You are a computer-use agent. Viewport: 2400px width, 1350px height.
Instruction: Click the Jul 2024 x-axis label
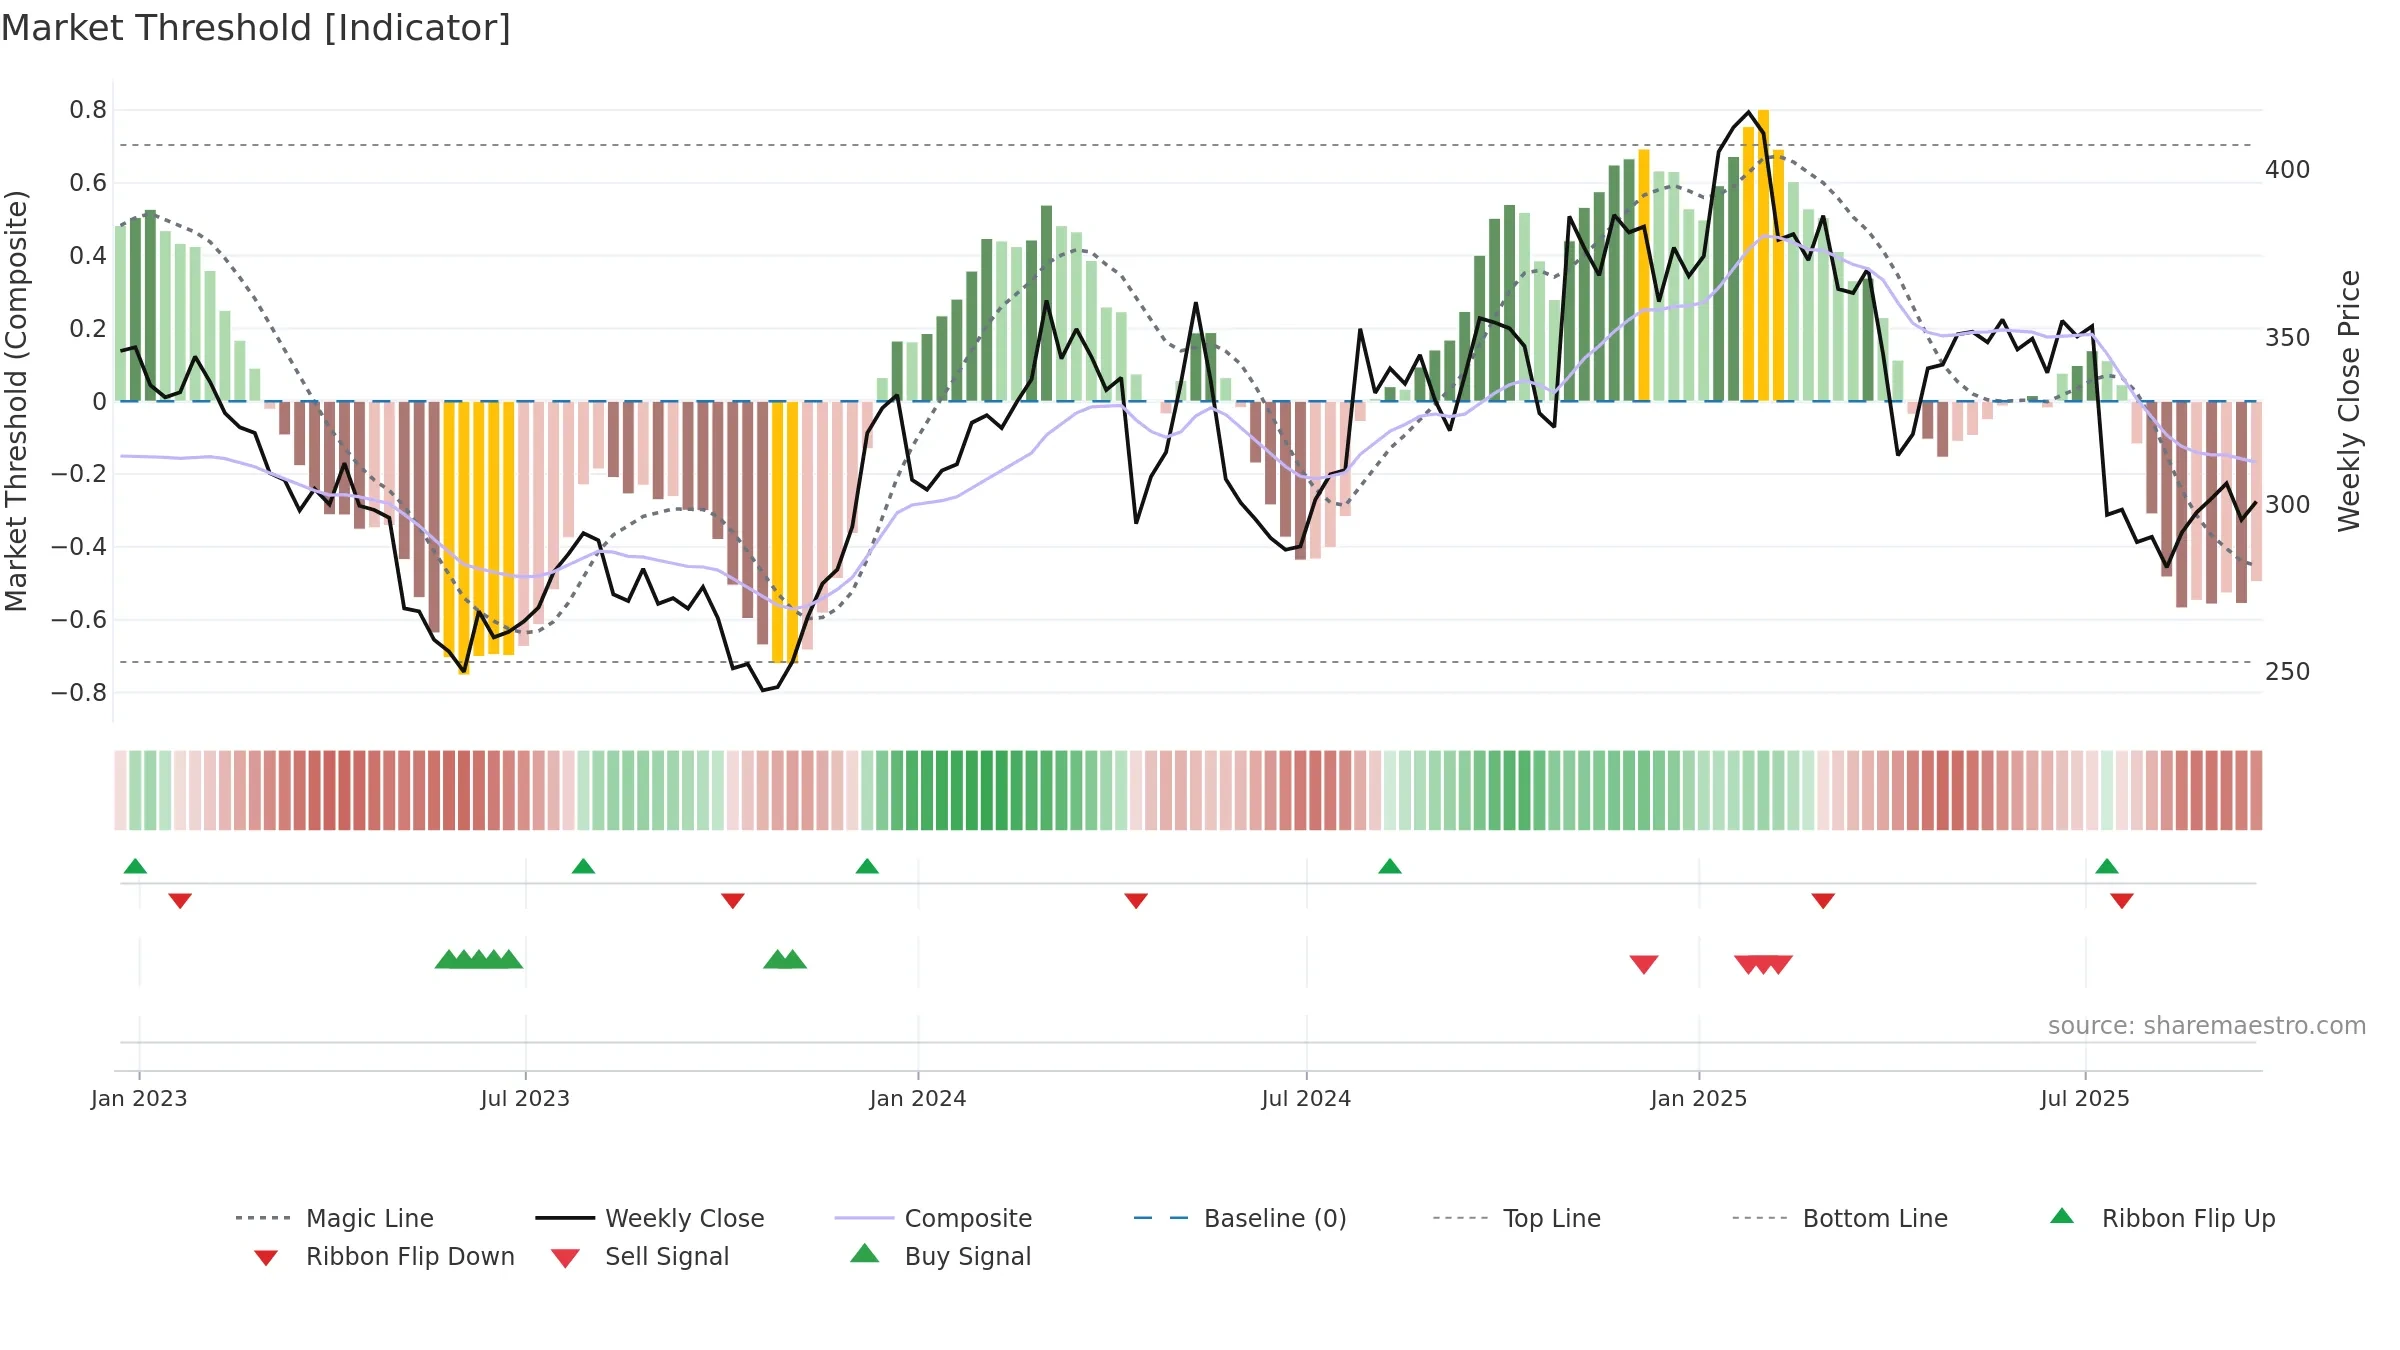coord(1306,1098)
